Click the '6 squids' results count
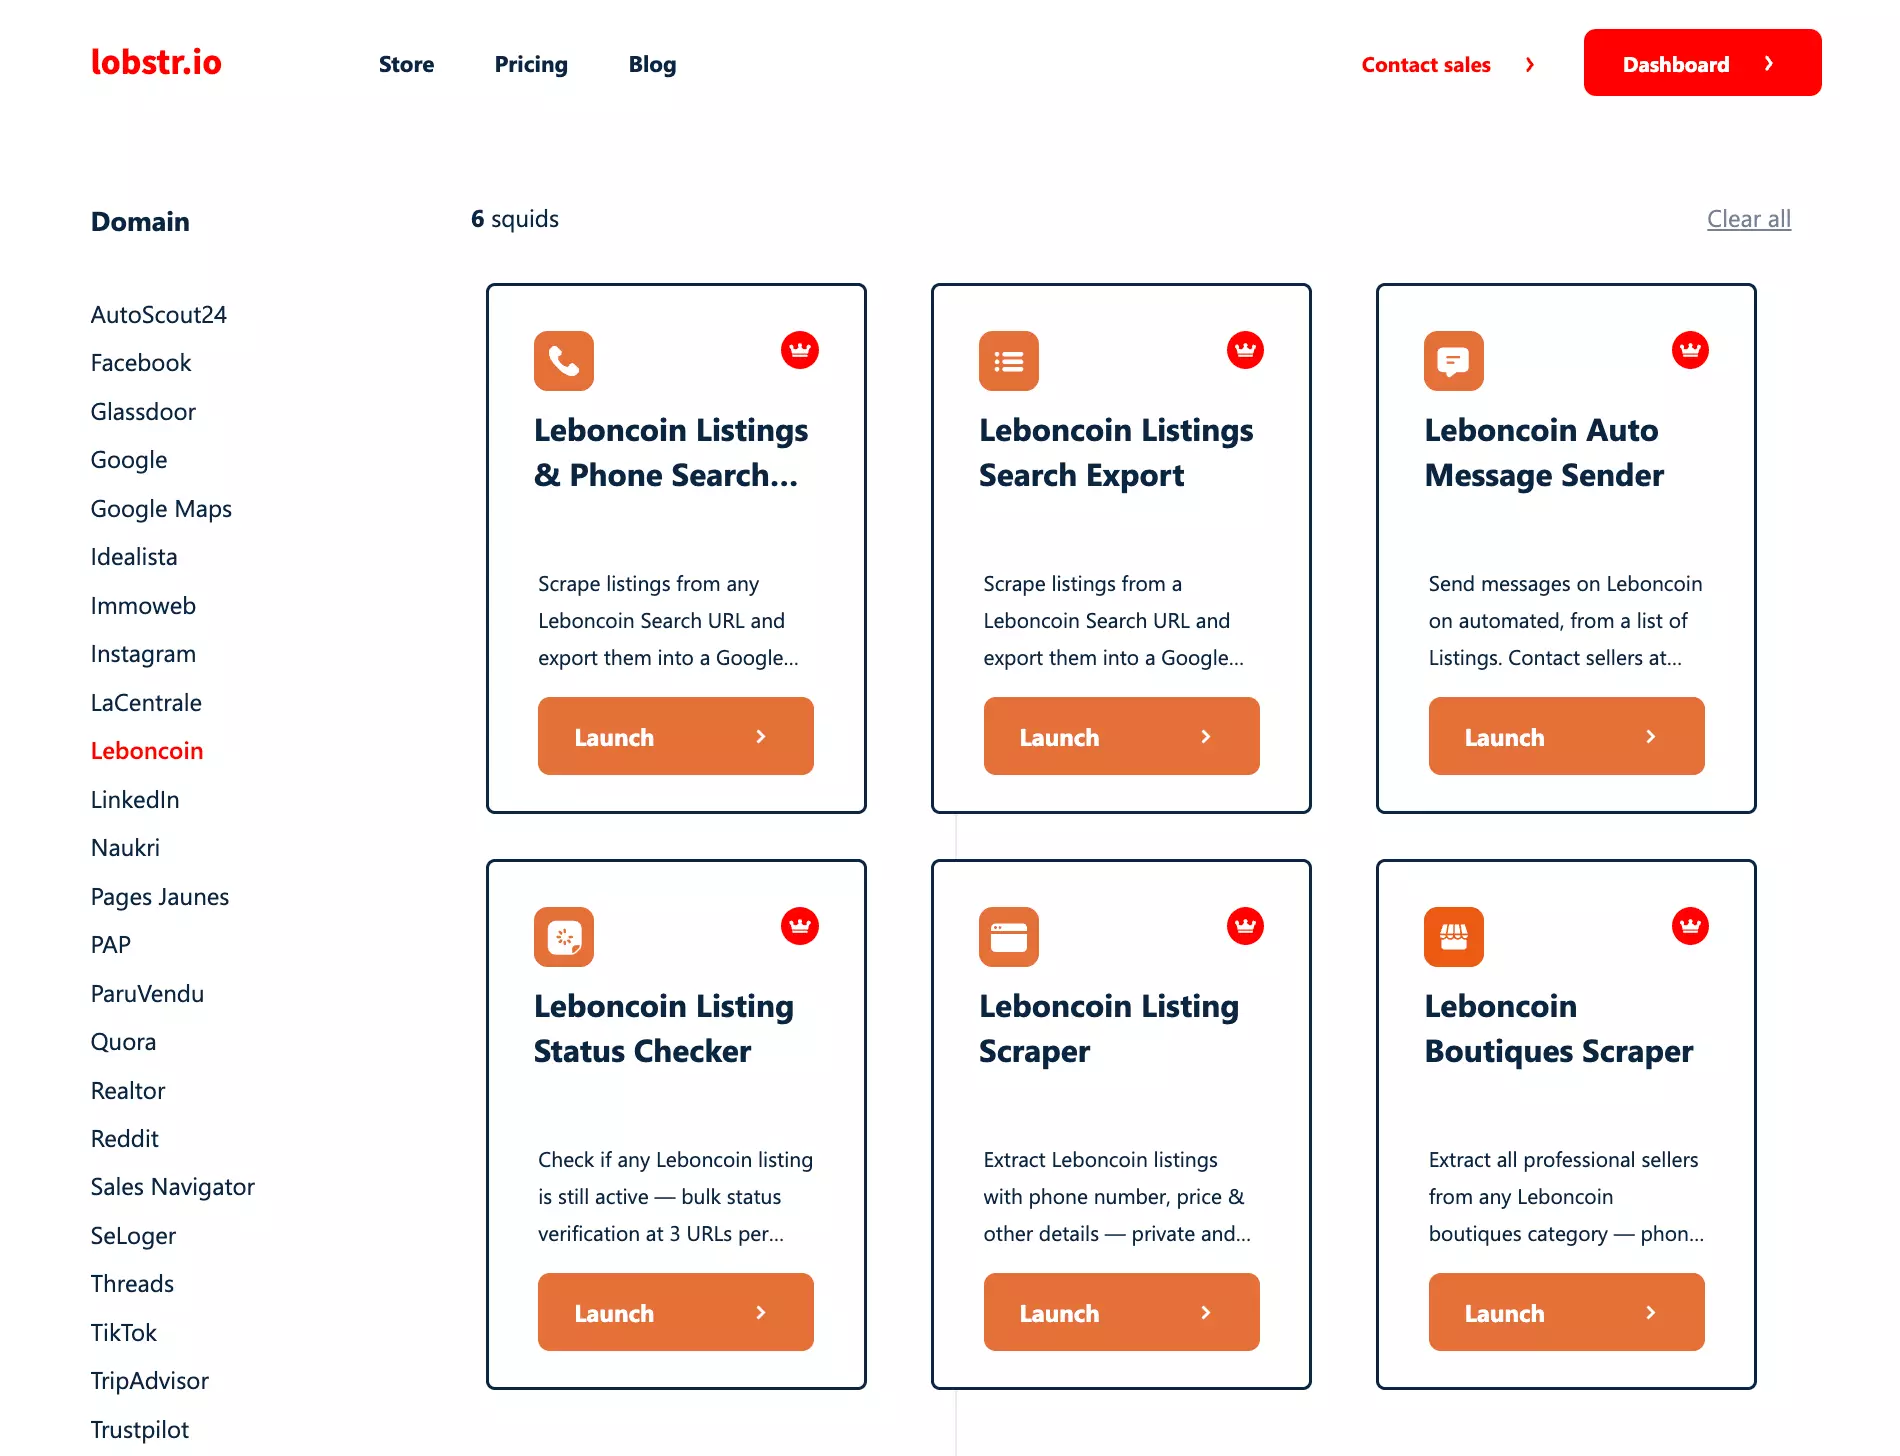This screenshot has height=1456, width=1900. [x=515, y=219]
